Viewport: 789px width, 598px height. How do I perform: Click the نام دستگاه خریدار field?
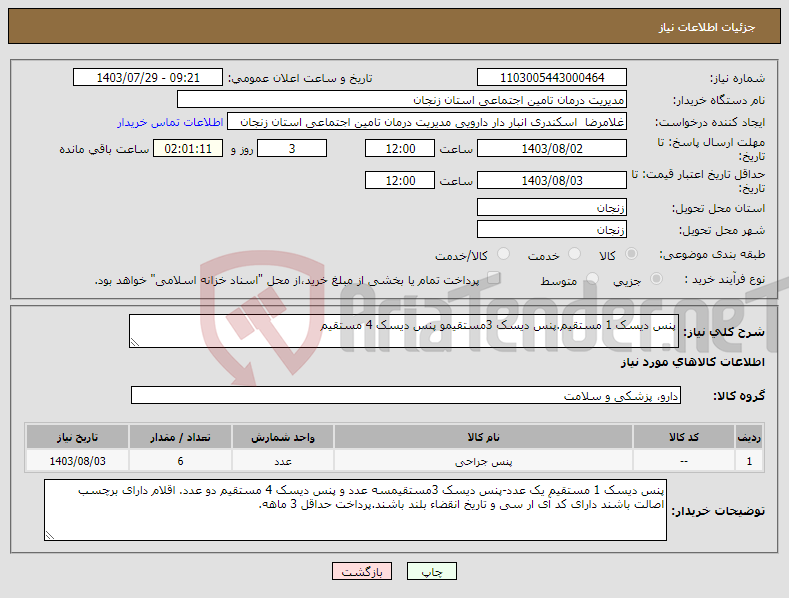click(402, 100)
